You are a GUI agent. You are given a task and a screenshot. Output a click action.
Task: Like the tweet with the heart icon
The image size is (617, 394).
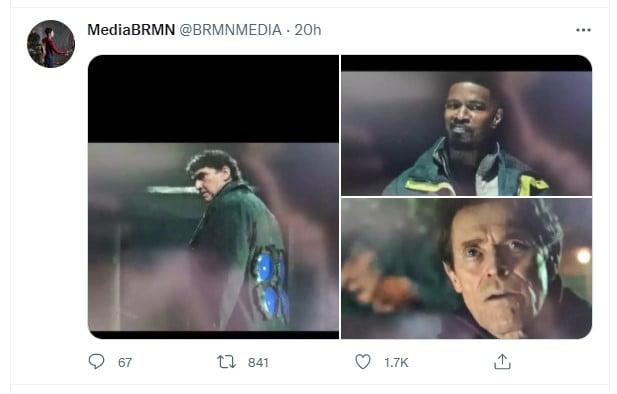(x=363, y=361)
